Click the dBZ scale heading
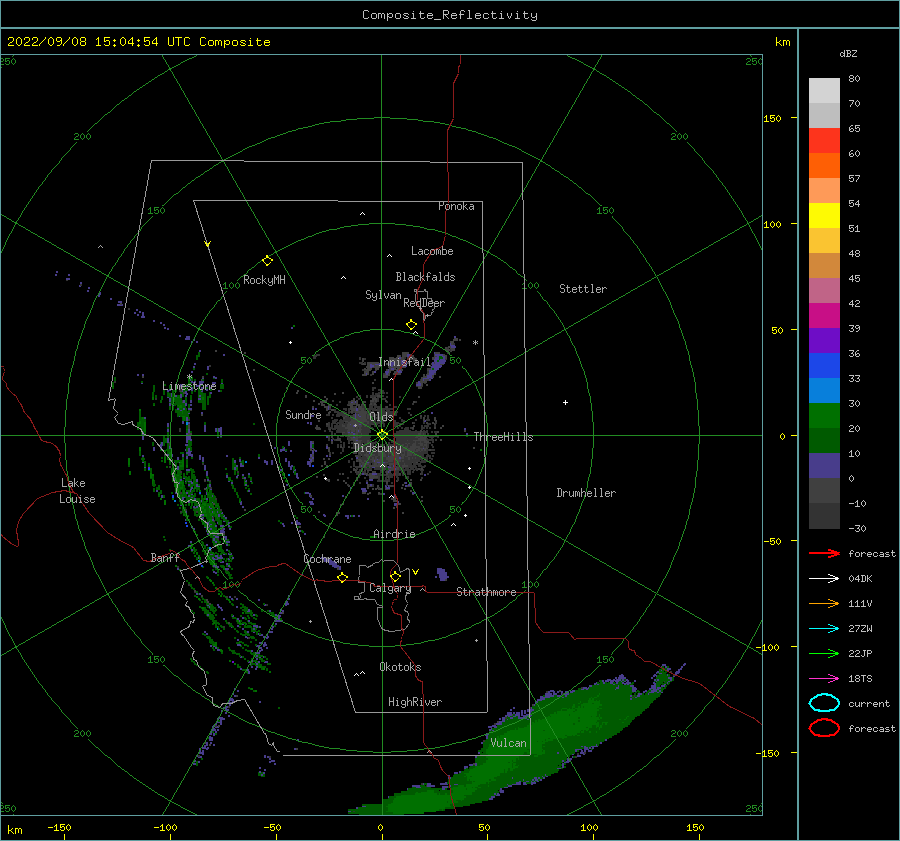900x841 pixels. (x=848, y=53)
